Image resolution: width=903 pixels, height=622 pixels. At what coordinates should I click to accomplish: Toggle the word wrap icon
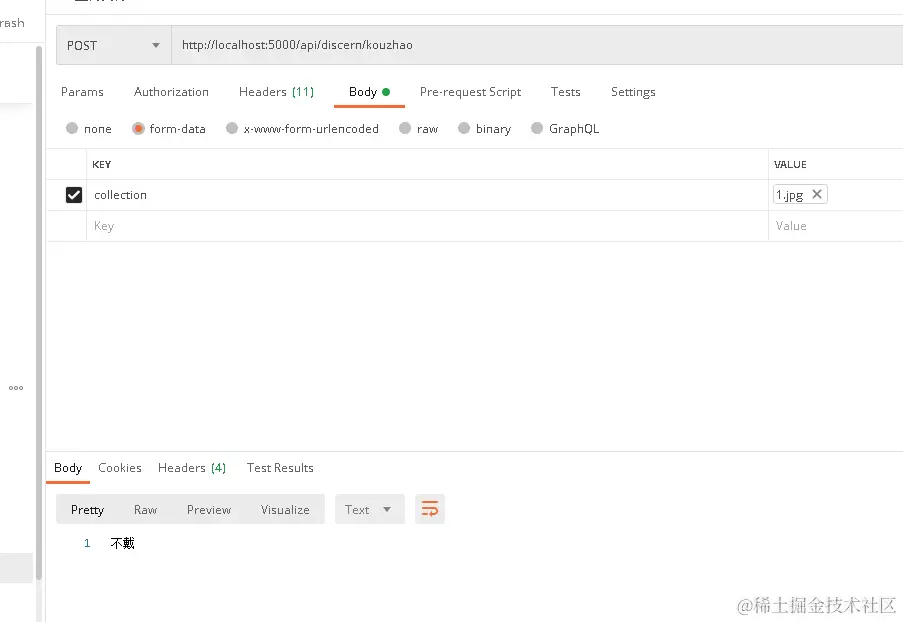click(430, 509)
